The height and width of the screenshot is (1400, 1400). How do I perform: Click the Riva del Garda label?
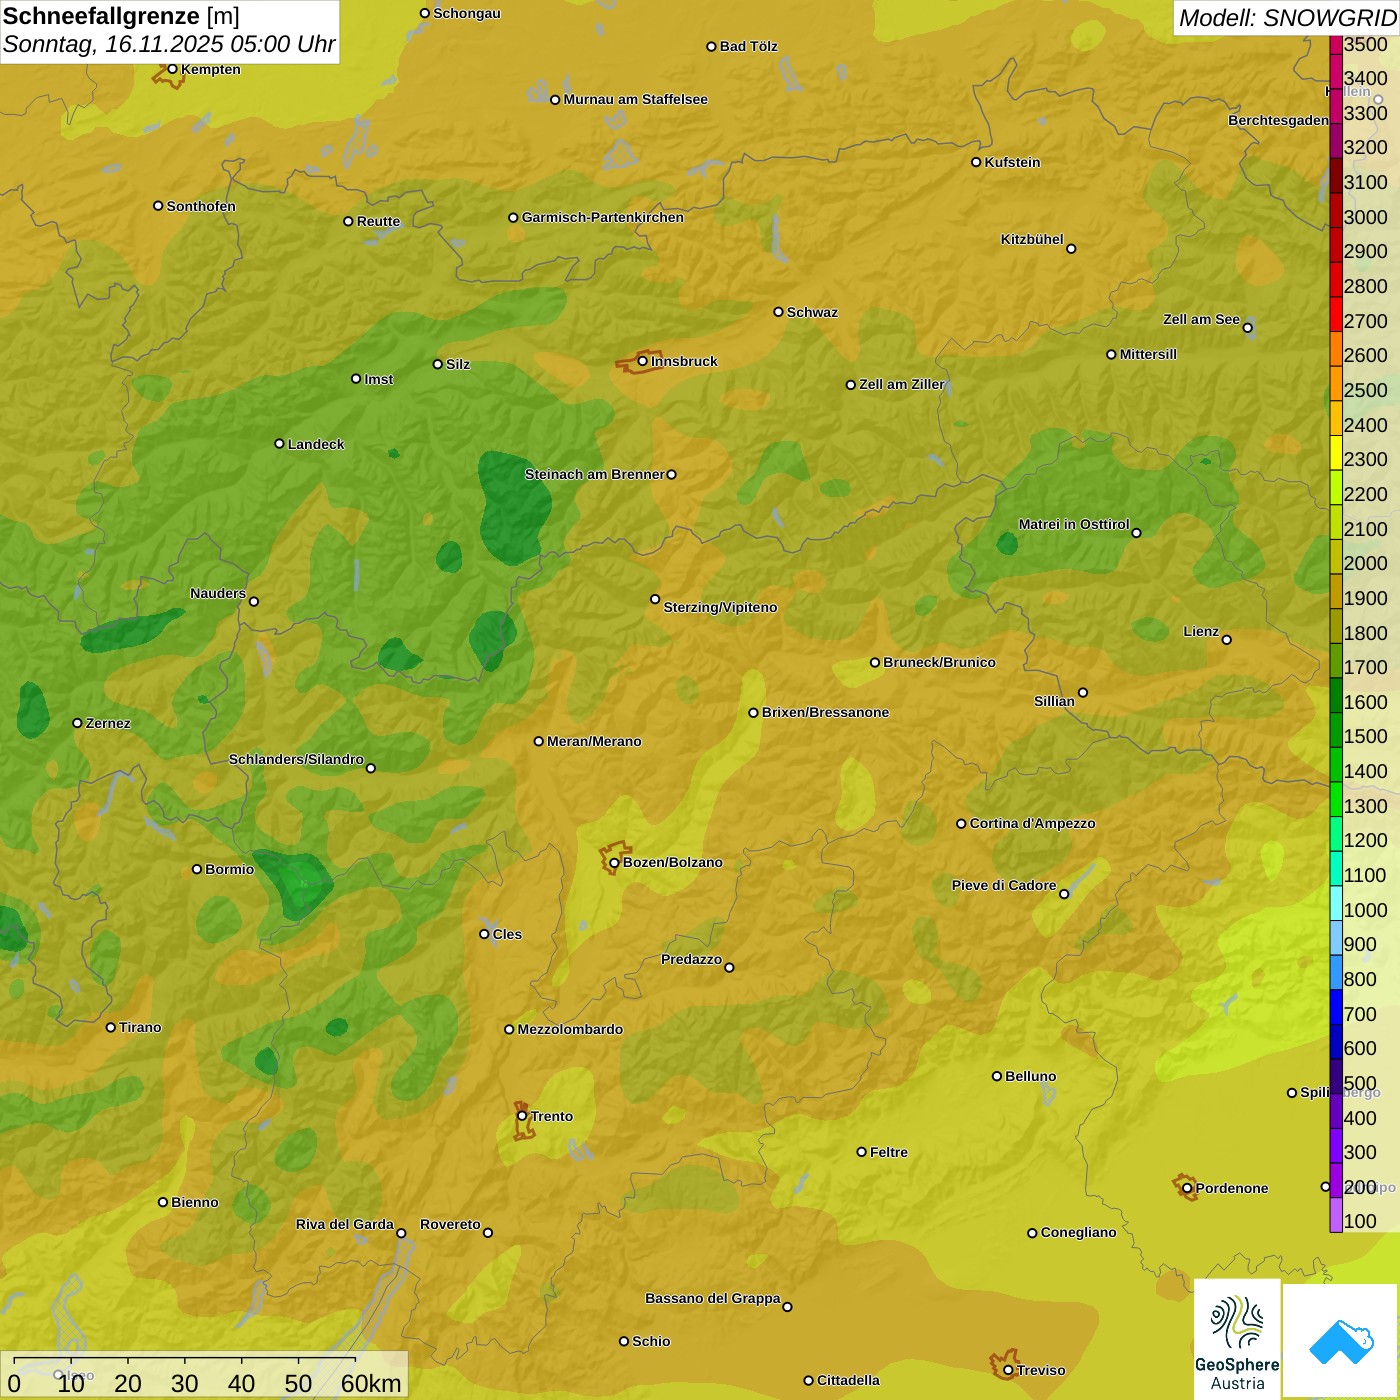tap(345, 1224)
